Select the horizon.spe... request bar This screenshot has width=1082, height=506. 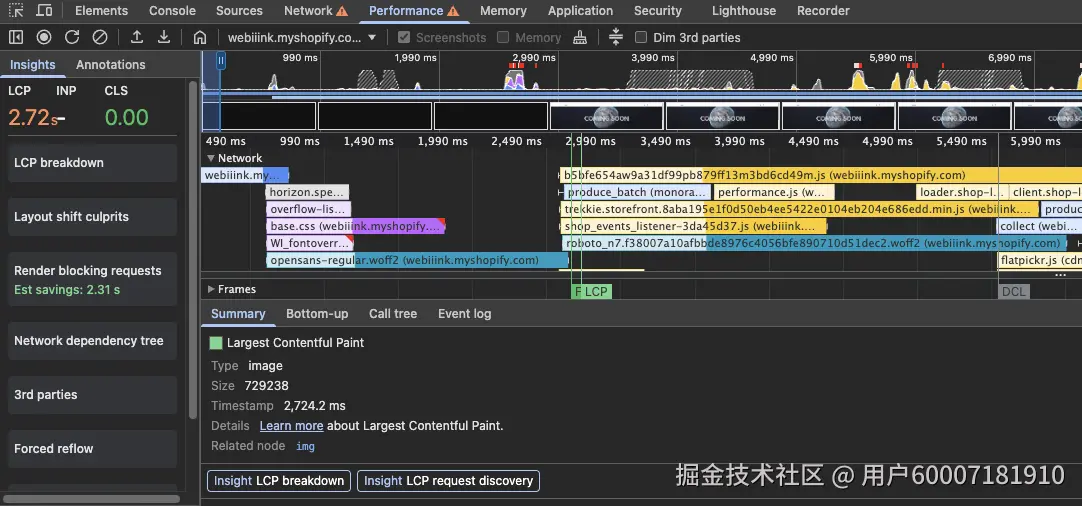pos(308,192)
